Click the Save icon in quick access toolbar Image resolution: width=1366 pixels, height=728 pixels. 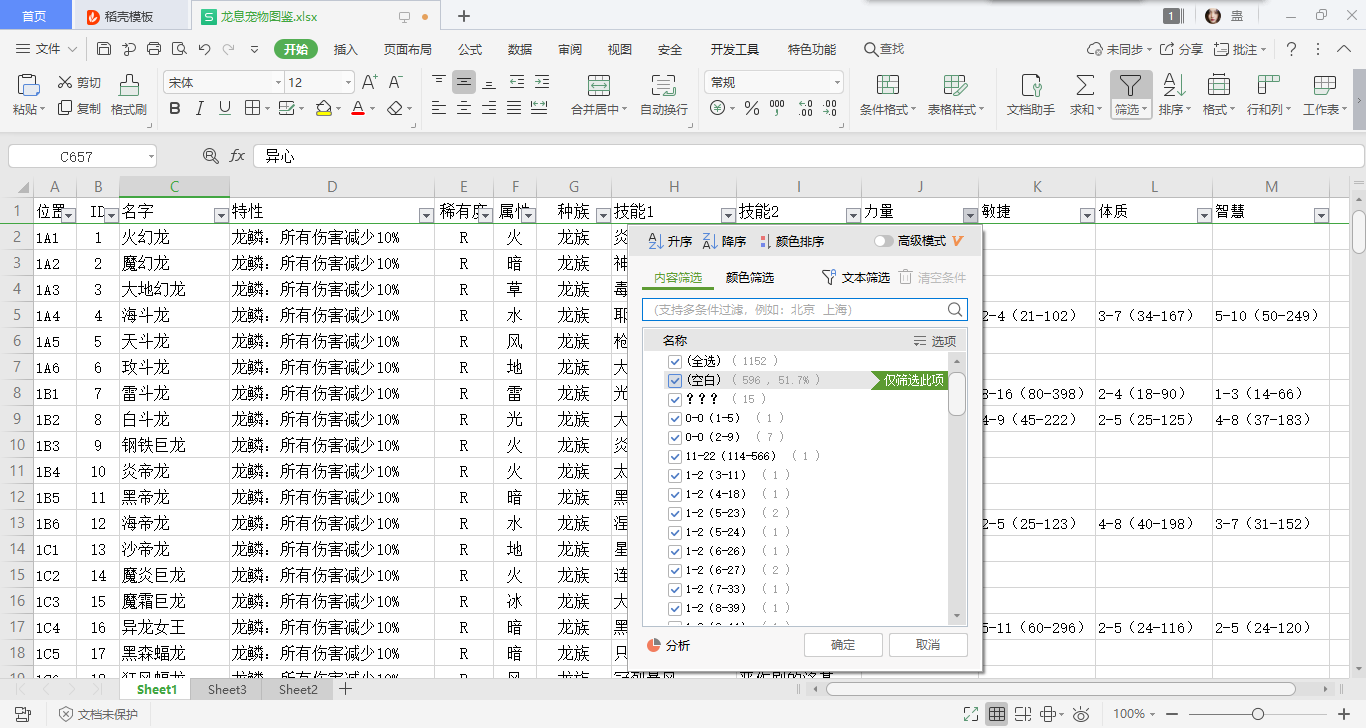(104, 49)
